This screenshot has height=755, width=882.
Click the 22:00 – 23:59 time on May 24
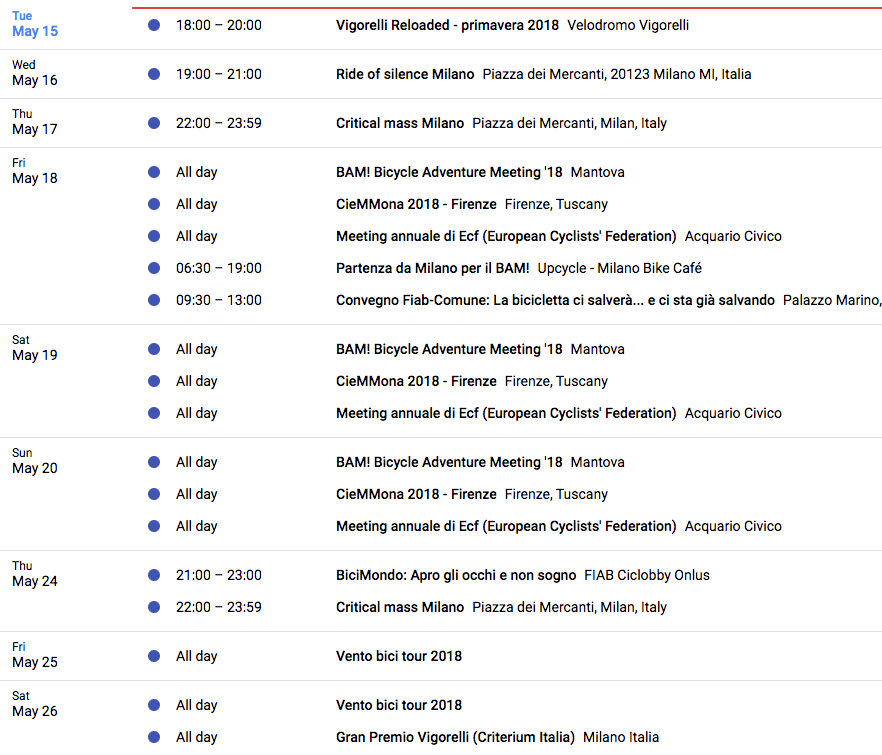pyautogui.click(x=219, y=608)
